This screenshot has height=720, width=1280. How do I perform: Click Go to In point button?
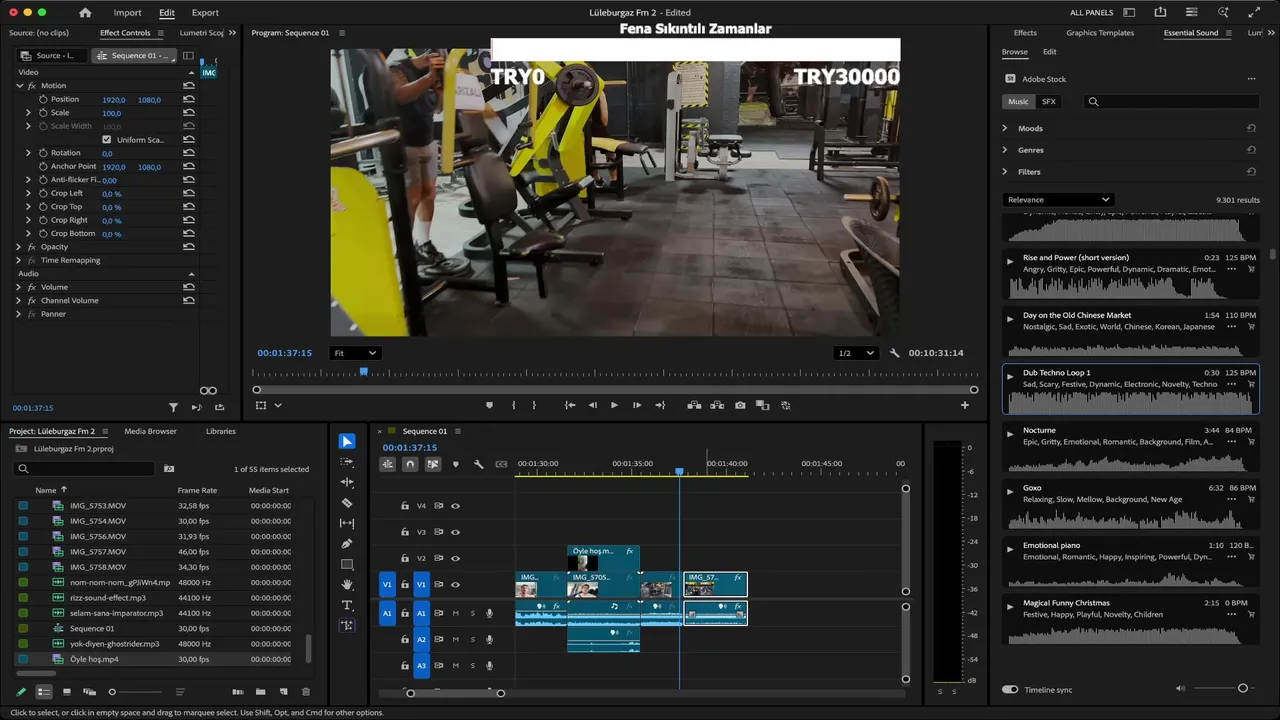point(570,405)
